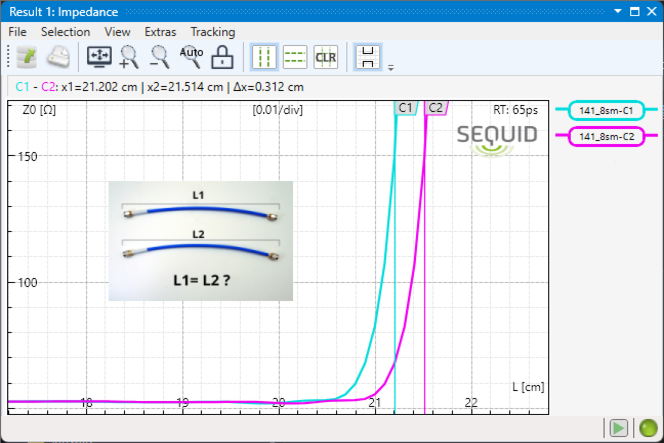Open the Selection menu
Image resolution: width=664 pixels, height=443 pixels.
click(65, 32)
